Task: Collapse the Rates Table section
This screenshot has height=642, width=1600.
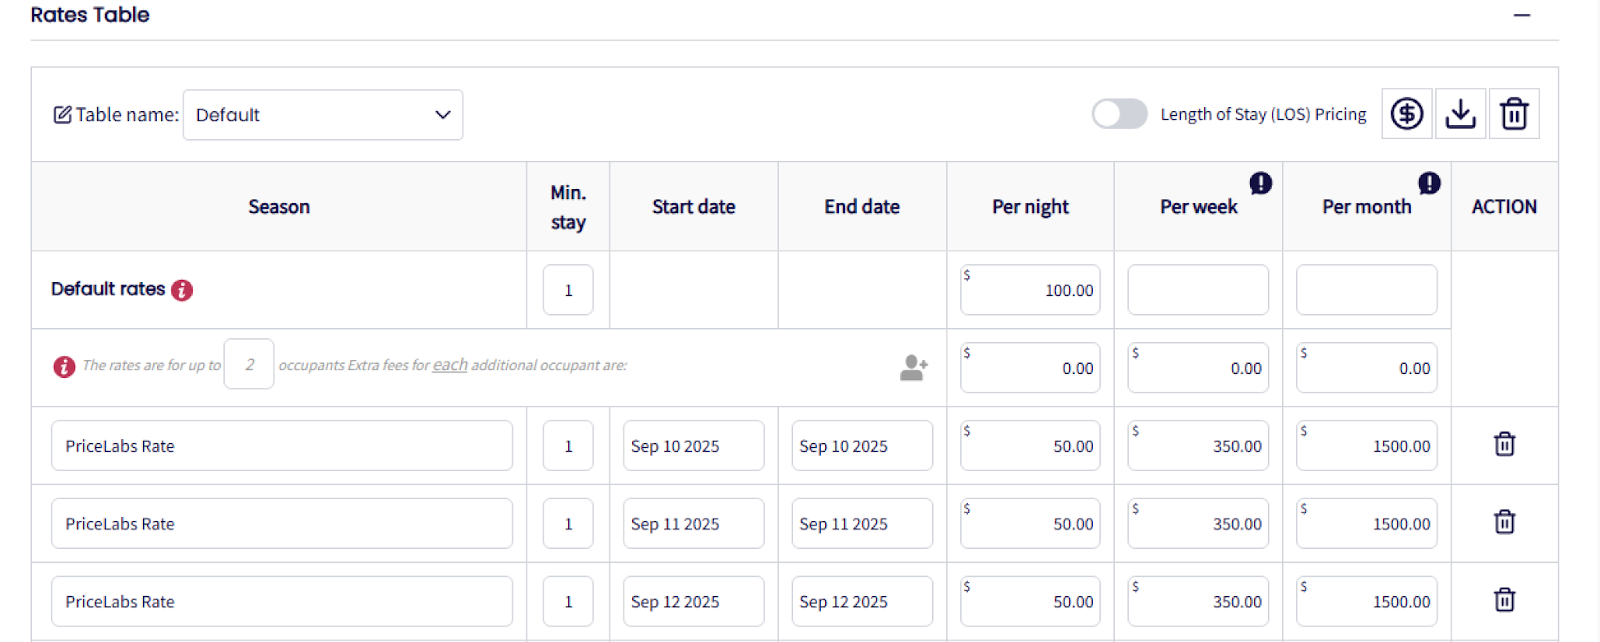Action: (1521, 16)
